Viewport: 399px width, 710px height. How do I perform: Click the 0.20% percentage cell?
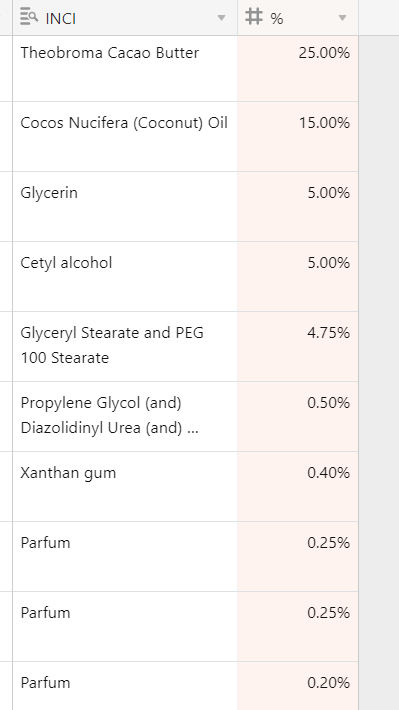(298, 686)
